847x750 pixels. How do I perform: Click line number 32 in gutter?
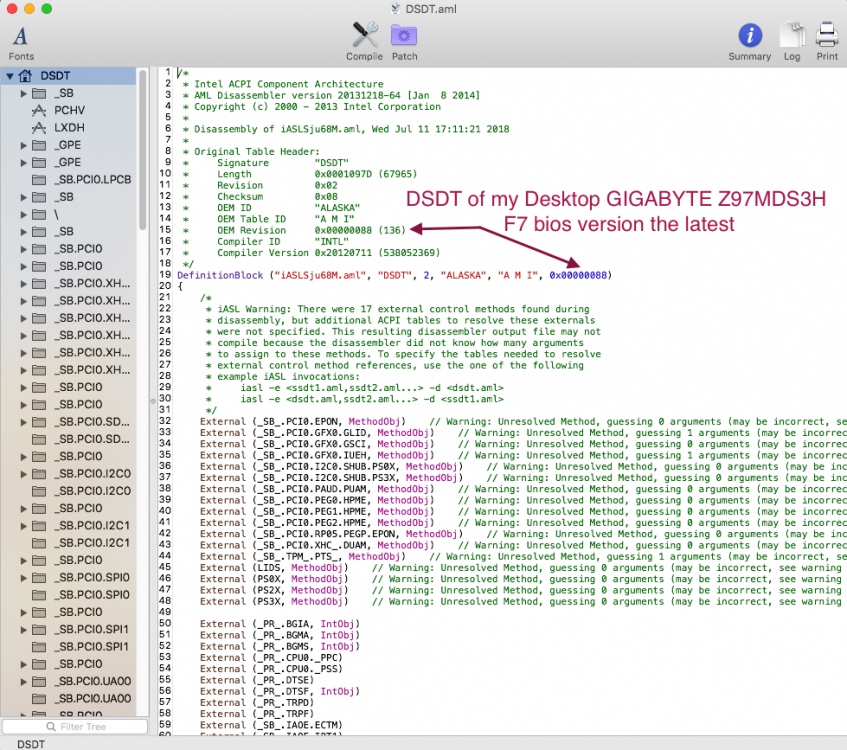(165, 421)
